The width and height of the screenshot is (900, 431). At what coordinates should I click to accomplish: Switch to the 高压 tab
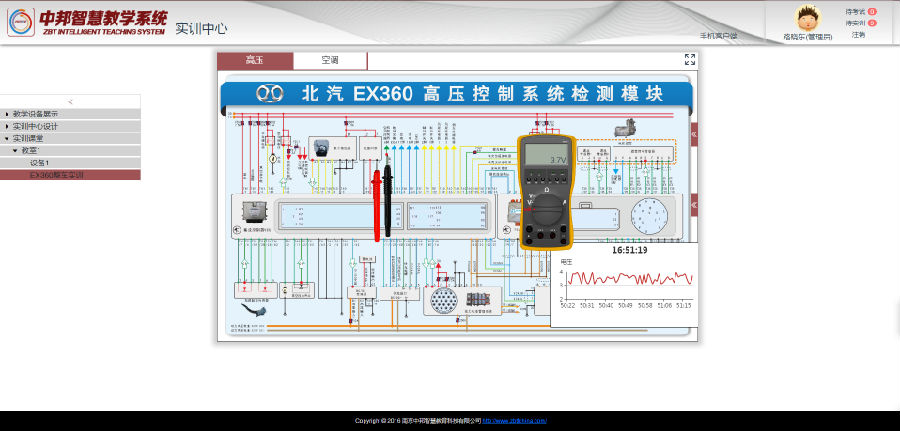[255, 60]
